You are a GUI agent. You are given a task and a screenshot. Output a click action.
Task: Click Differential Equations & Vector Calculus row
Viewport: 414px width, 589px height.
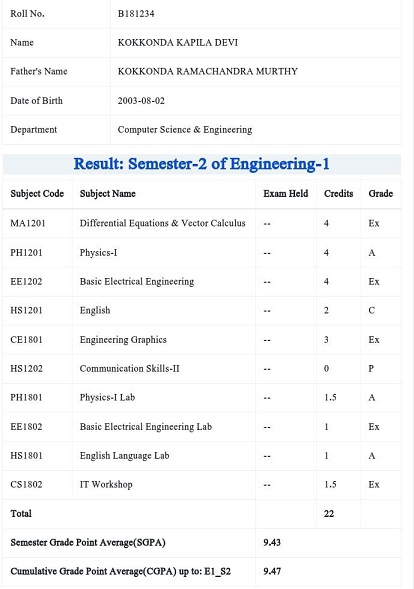[x=202, y=224]
